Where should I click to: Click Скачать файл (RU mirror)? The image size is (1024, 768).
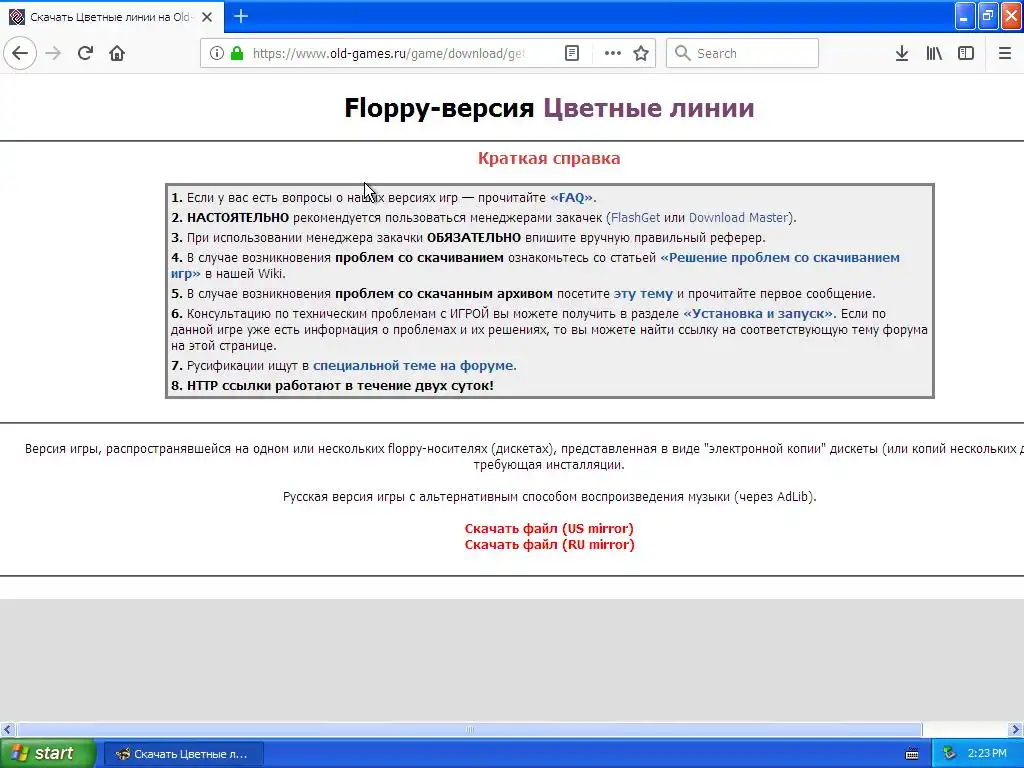click(549, 545)
